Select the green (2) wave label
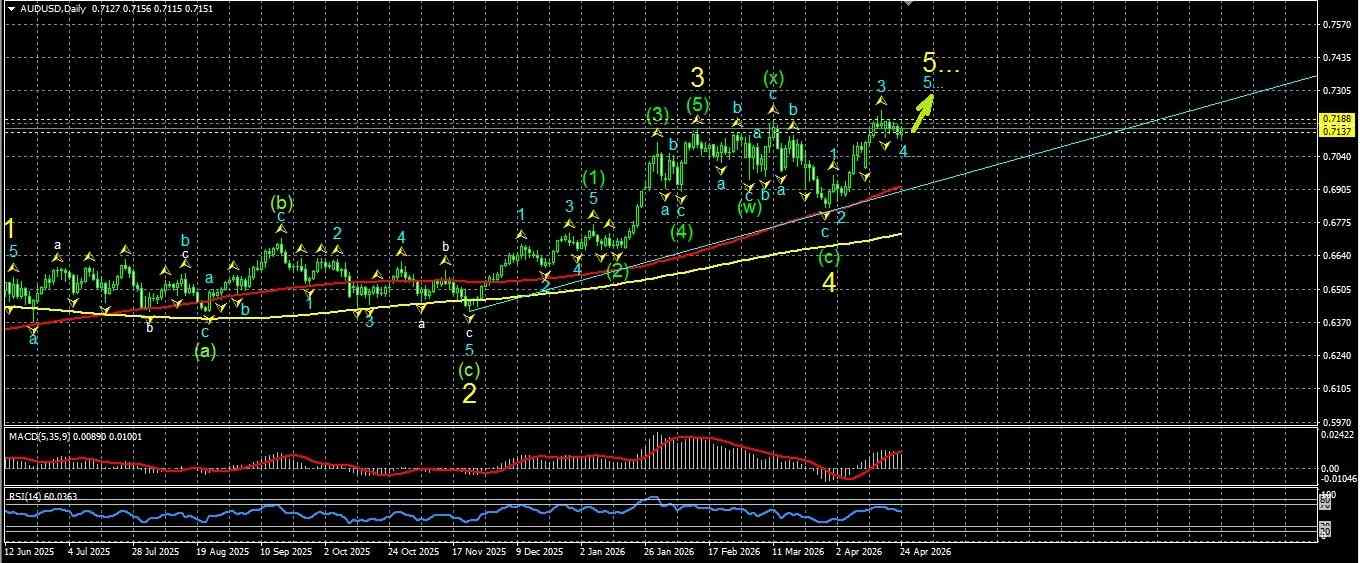The width and height of the screenshot is (1360, 563). click(x=618, y=270)
